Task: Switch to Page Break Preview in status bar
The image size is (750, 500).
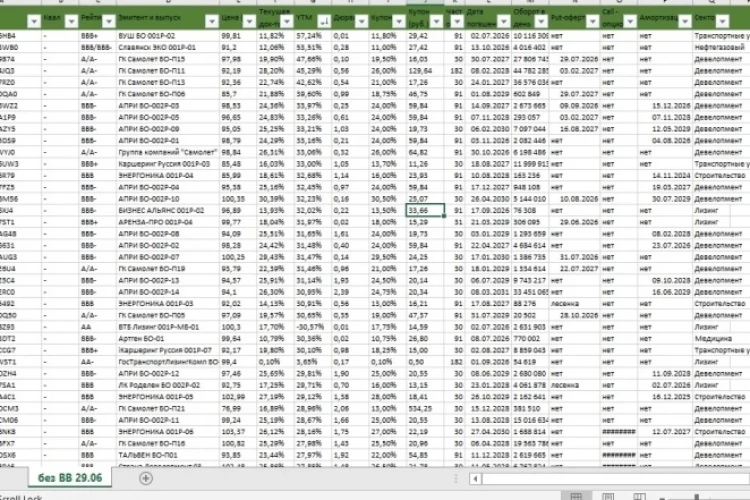Action: click(639, 497)
